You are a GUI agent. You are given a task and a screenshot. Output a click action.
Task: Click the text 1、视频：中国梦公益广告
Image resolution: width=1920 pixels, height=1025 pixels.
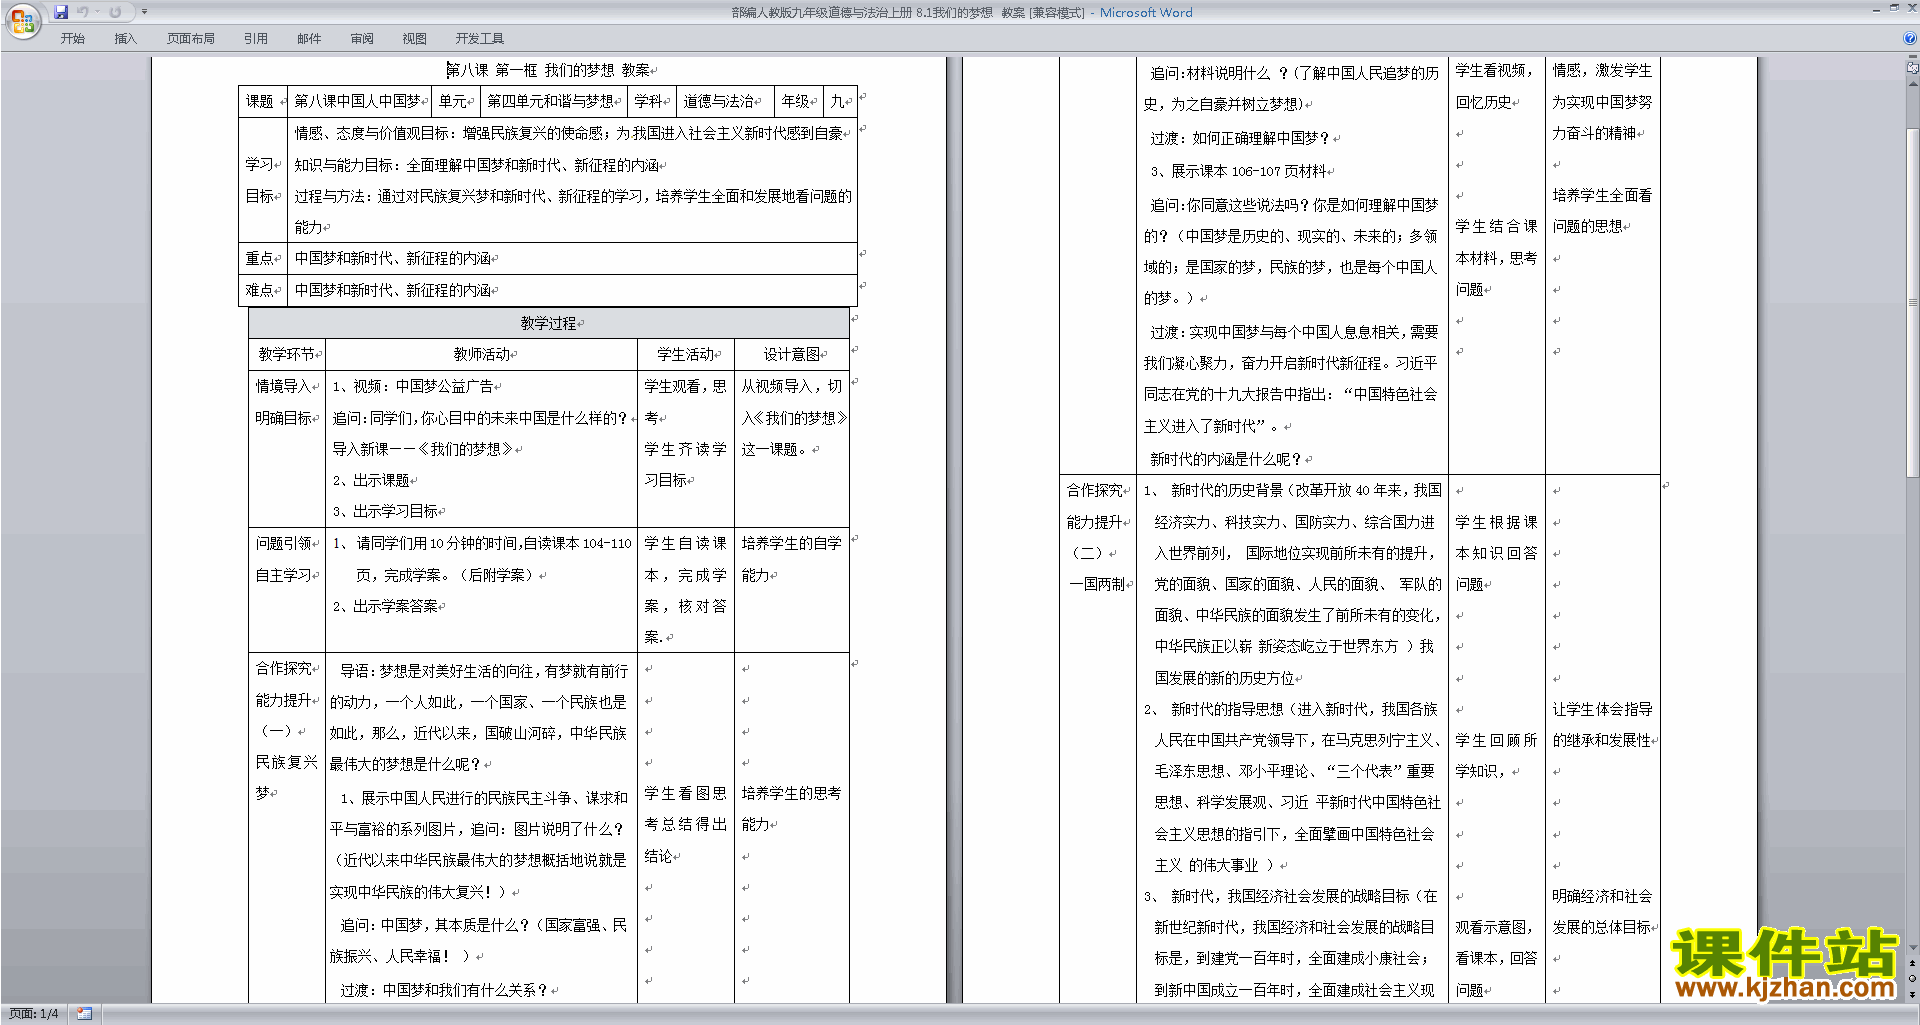414,386
